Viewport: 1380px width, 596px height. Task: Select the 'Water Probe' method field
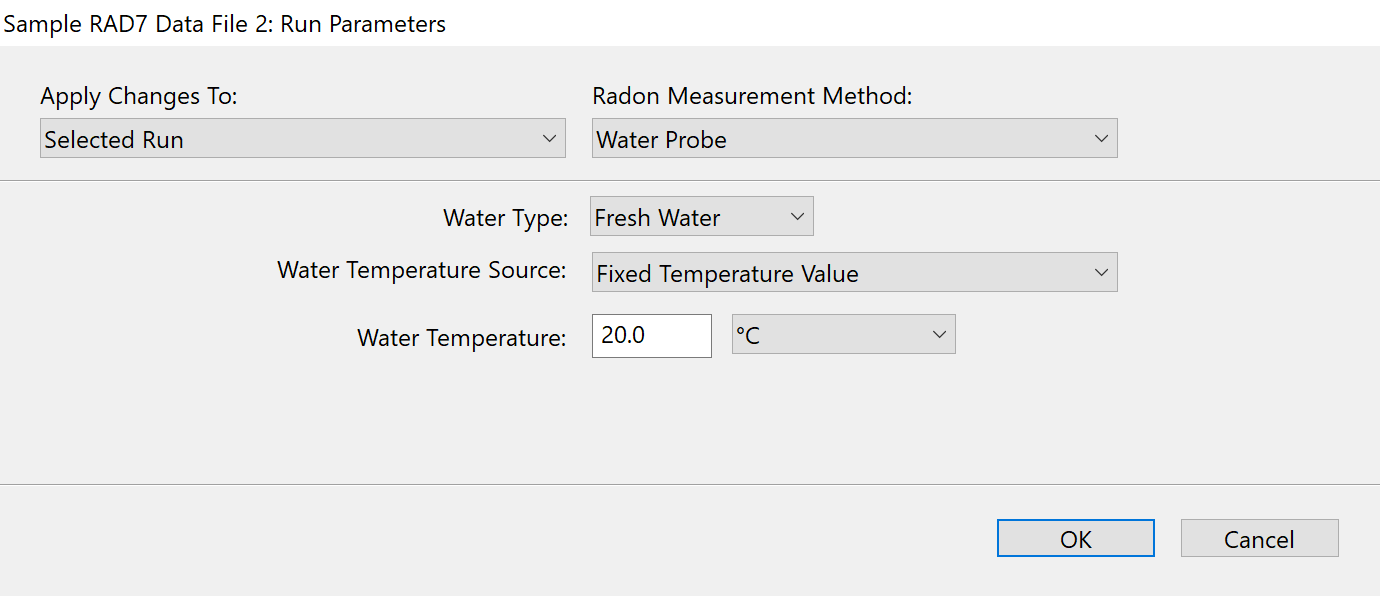(x=662, y=140)
